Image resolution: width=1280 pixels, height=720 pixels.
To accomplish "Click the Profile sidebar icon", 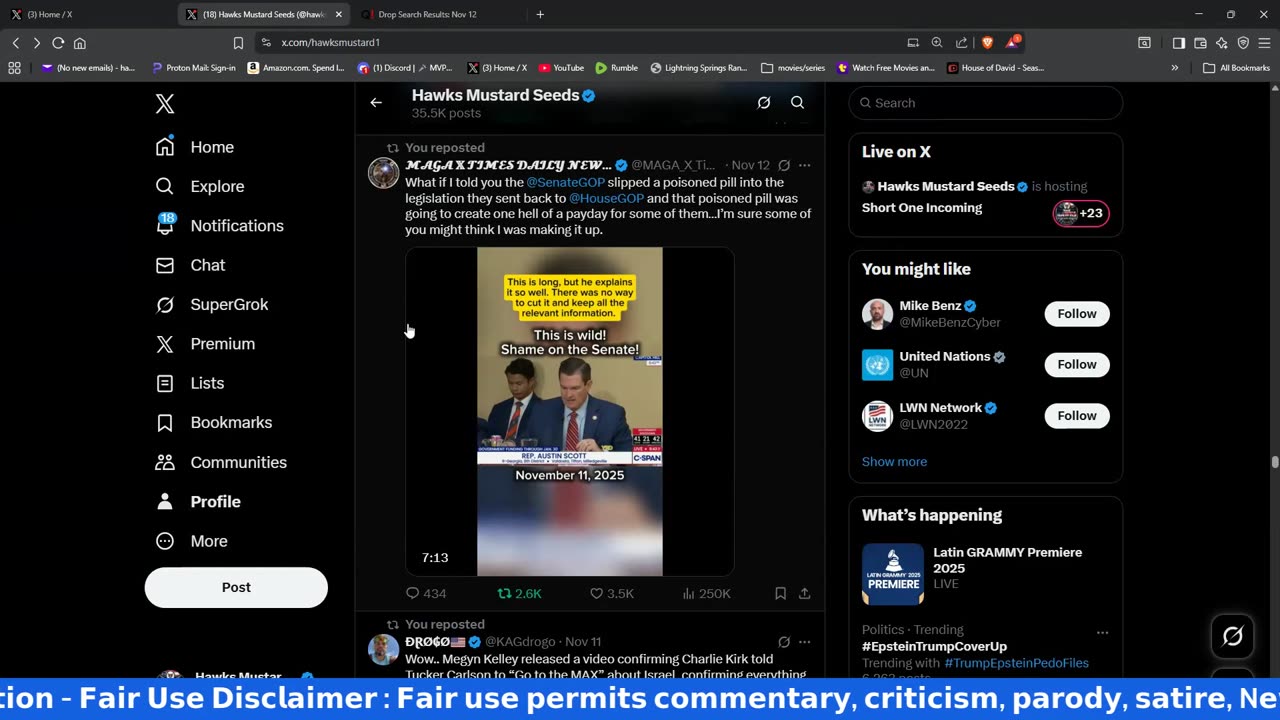I will click(x=165, y=501).
